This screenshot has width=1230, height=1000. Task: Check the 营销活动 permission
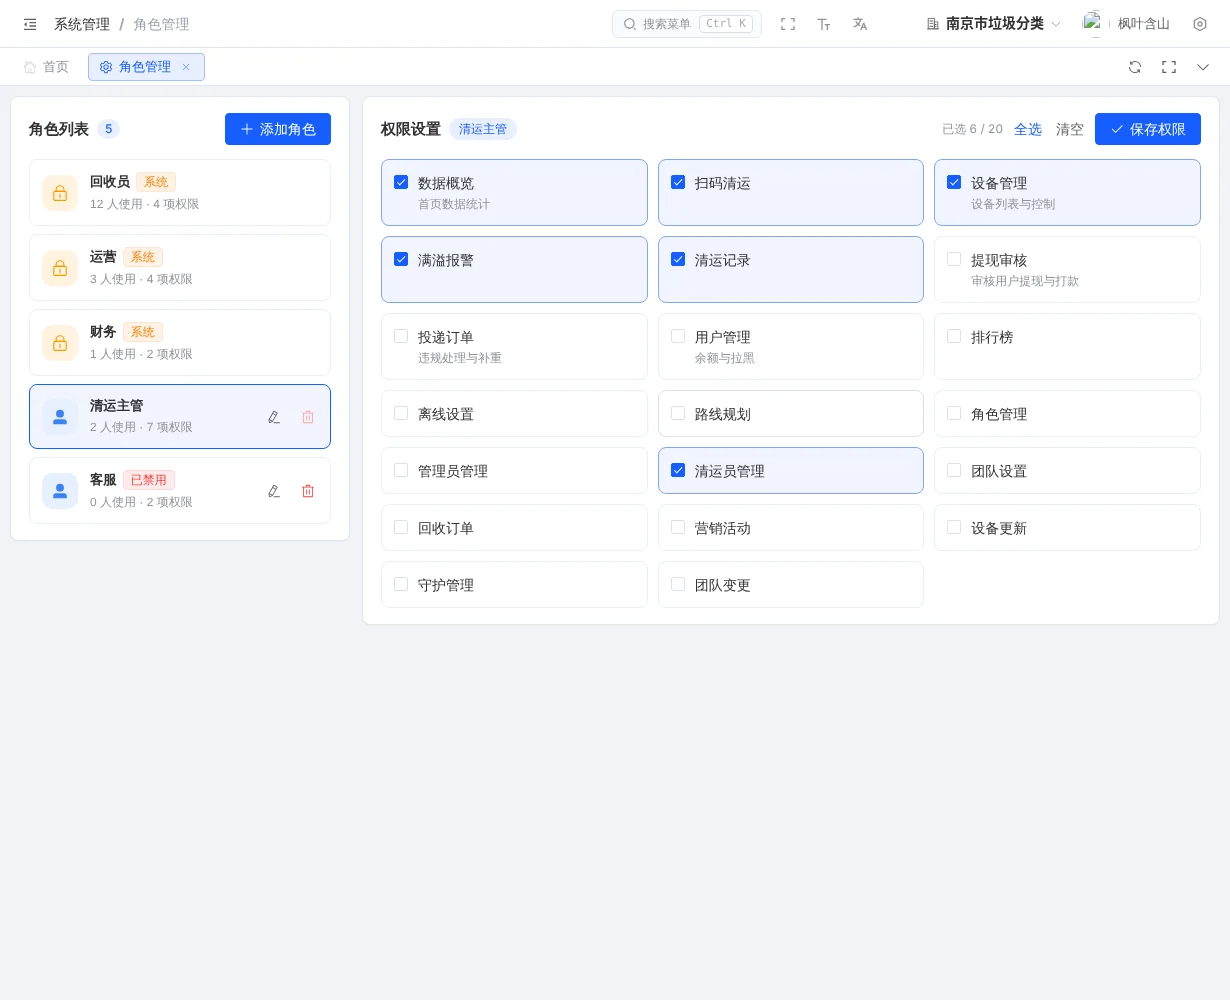pyautogui.click(x=678, y=527)
